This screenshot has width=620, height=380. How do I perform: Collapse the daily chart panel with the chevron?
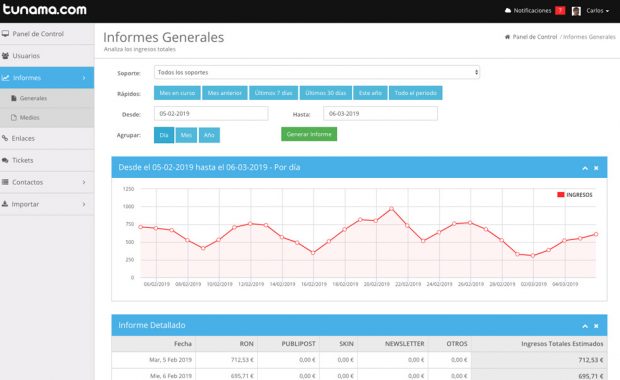tap(585, 168)
